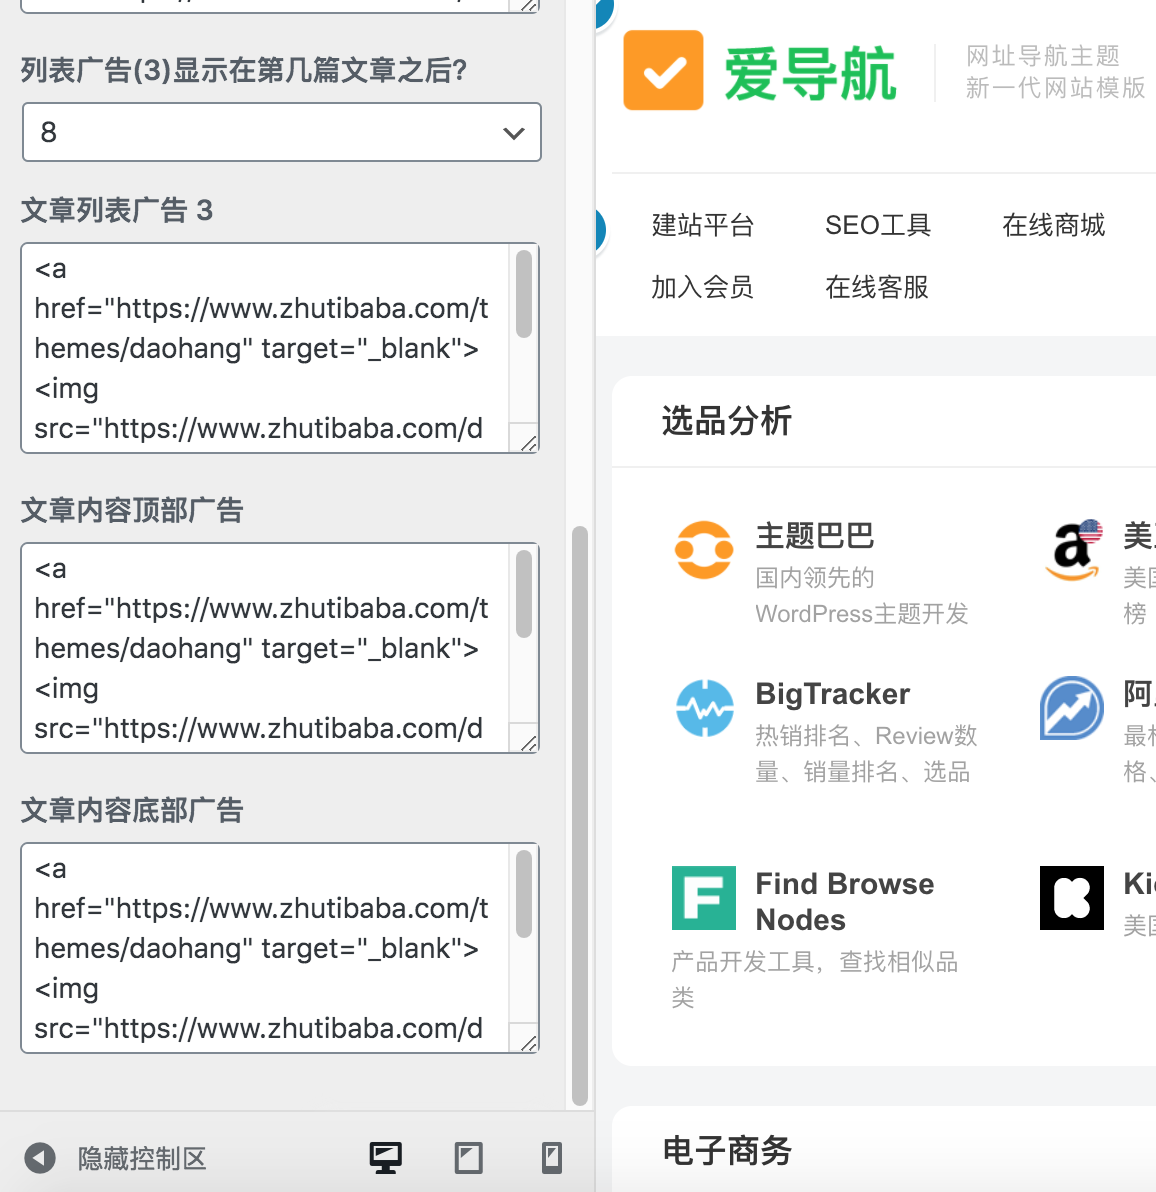Click the orange checkmark site logo
The height and width of the screenshot is (1192, 1156).
coord(663,70)
